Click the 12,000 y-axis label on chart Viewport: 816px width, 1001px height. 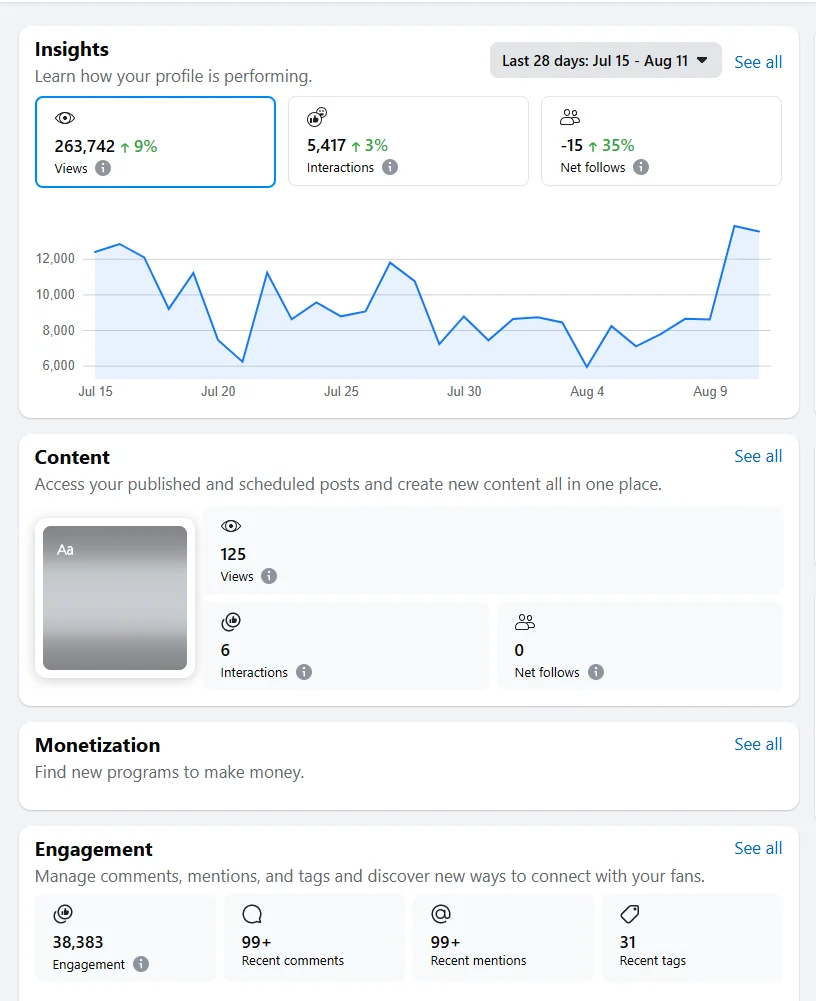(56, 259)
